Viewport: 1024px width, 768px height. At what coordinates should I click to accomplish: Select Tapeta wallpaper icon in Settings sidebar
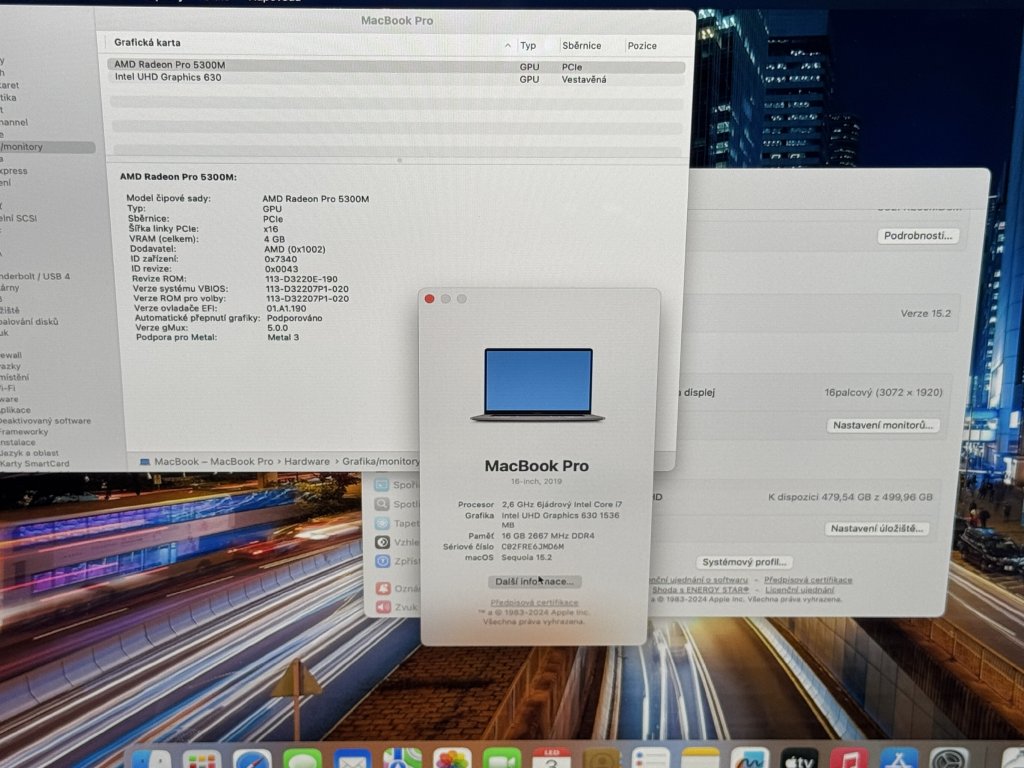pos(383,523)
